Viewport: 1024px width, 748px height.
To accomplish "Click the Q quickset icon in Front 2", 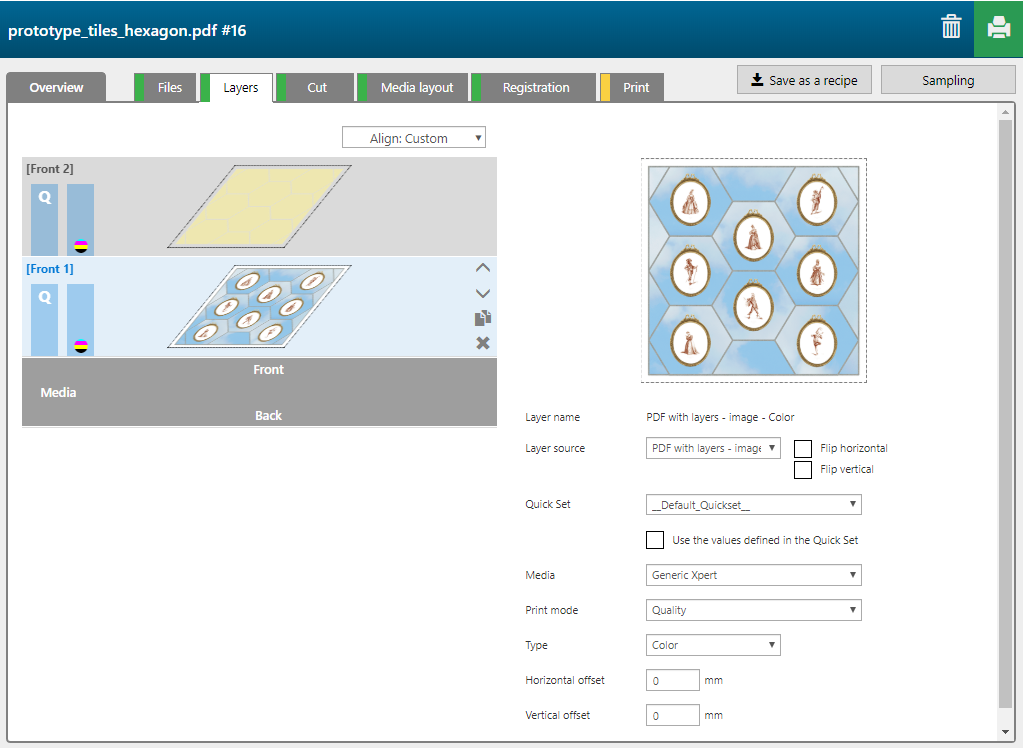I will click(x=45, y=198).
